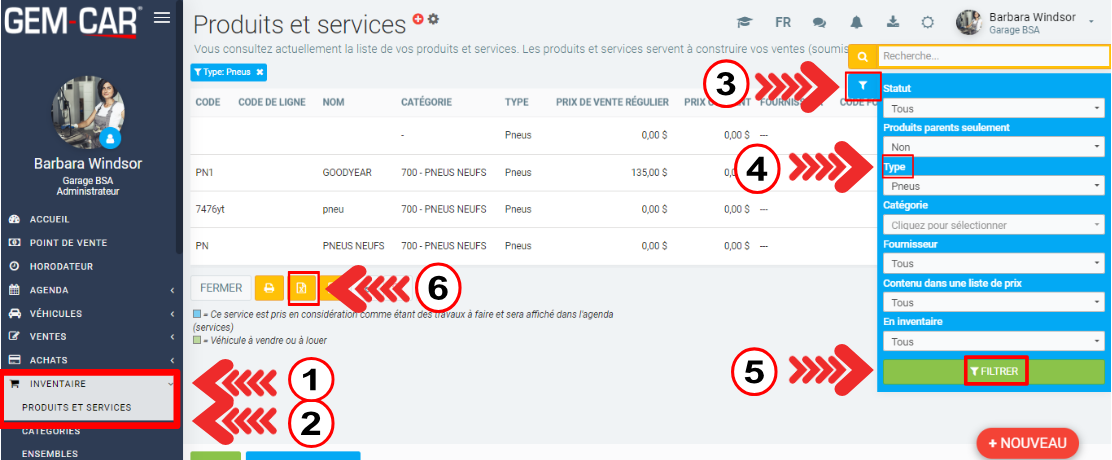This screenshot has width=1112, height=460.
Task: Select Produits et services in sidebar
Action: (x=77, y=408)
